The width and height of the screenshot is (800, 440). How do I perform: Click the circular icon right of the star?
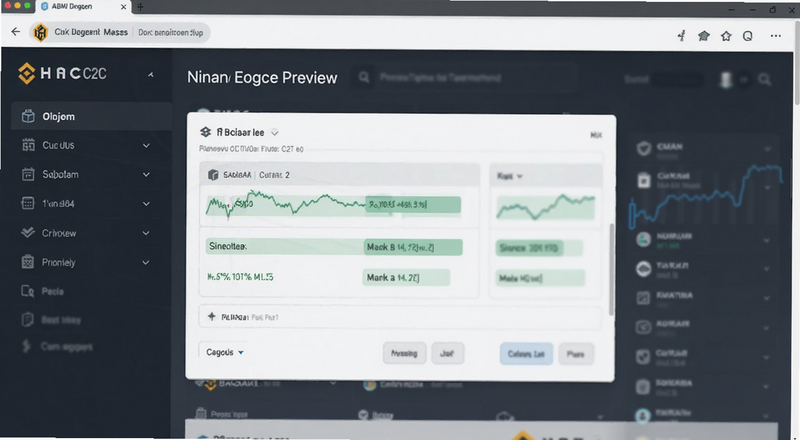747,36
